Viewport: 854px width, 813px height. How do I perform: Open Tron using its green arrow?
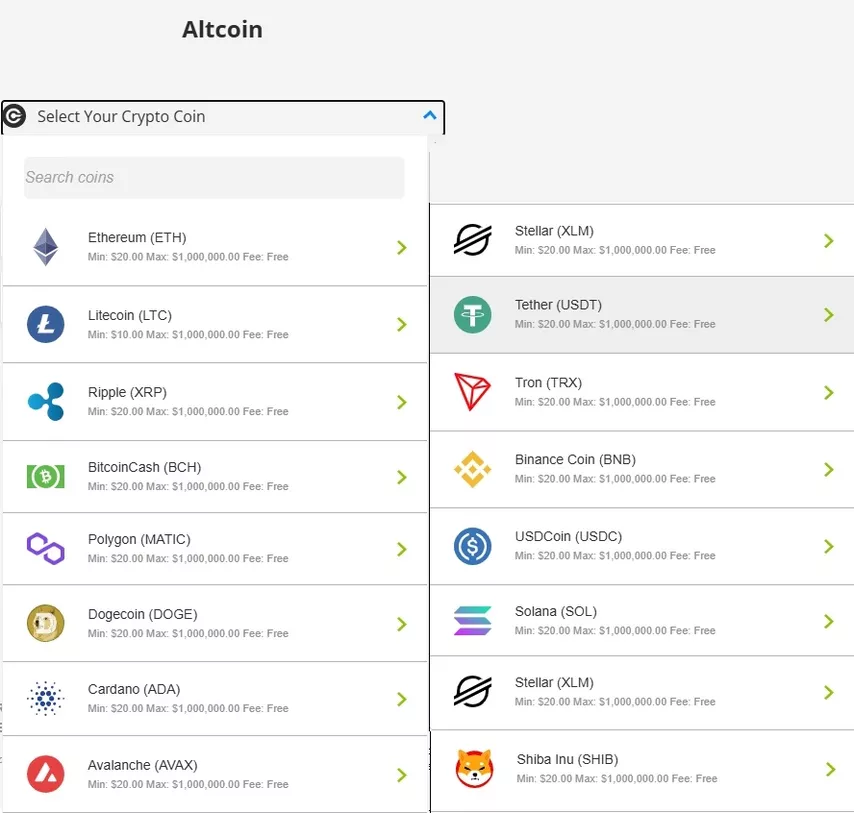point(829,393)
